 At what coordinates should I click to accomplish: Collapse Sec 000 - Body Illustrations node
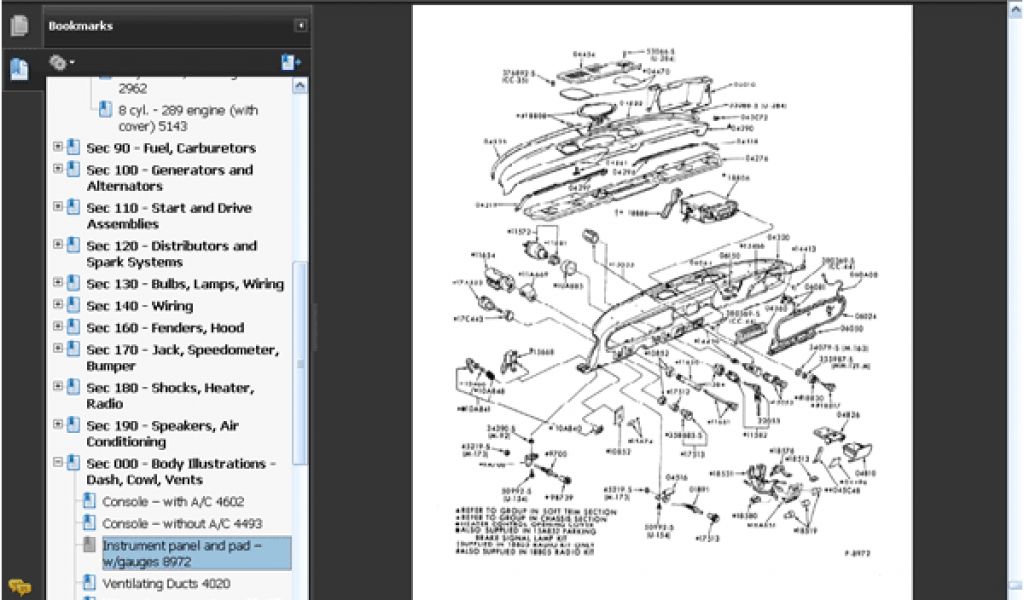pyautogui.click(x=58, y=464)
